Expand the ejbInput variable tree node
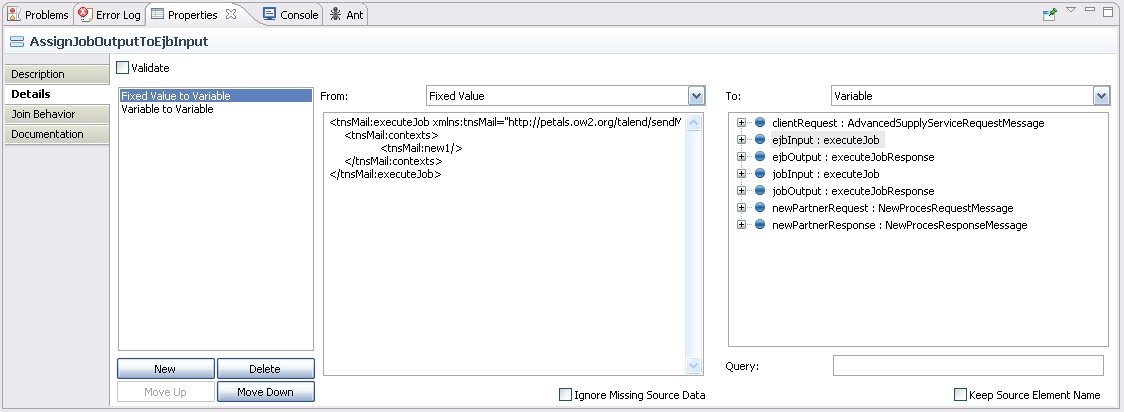Viewport: 1124px width, 412px height. (x=741, y=140)
